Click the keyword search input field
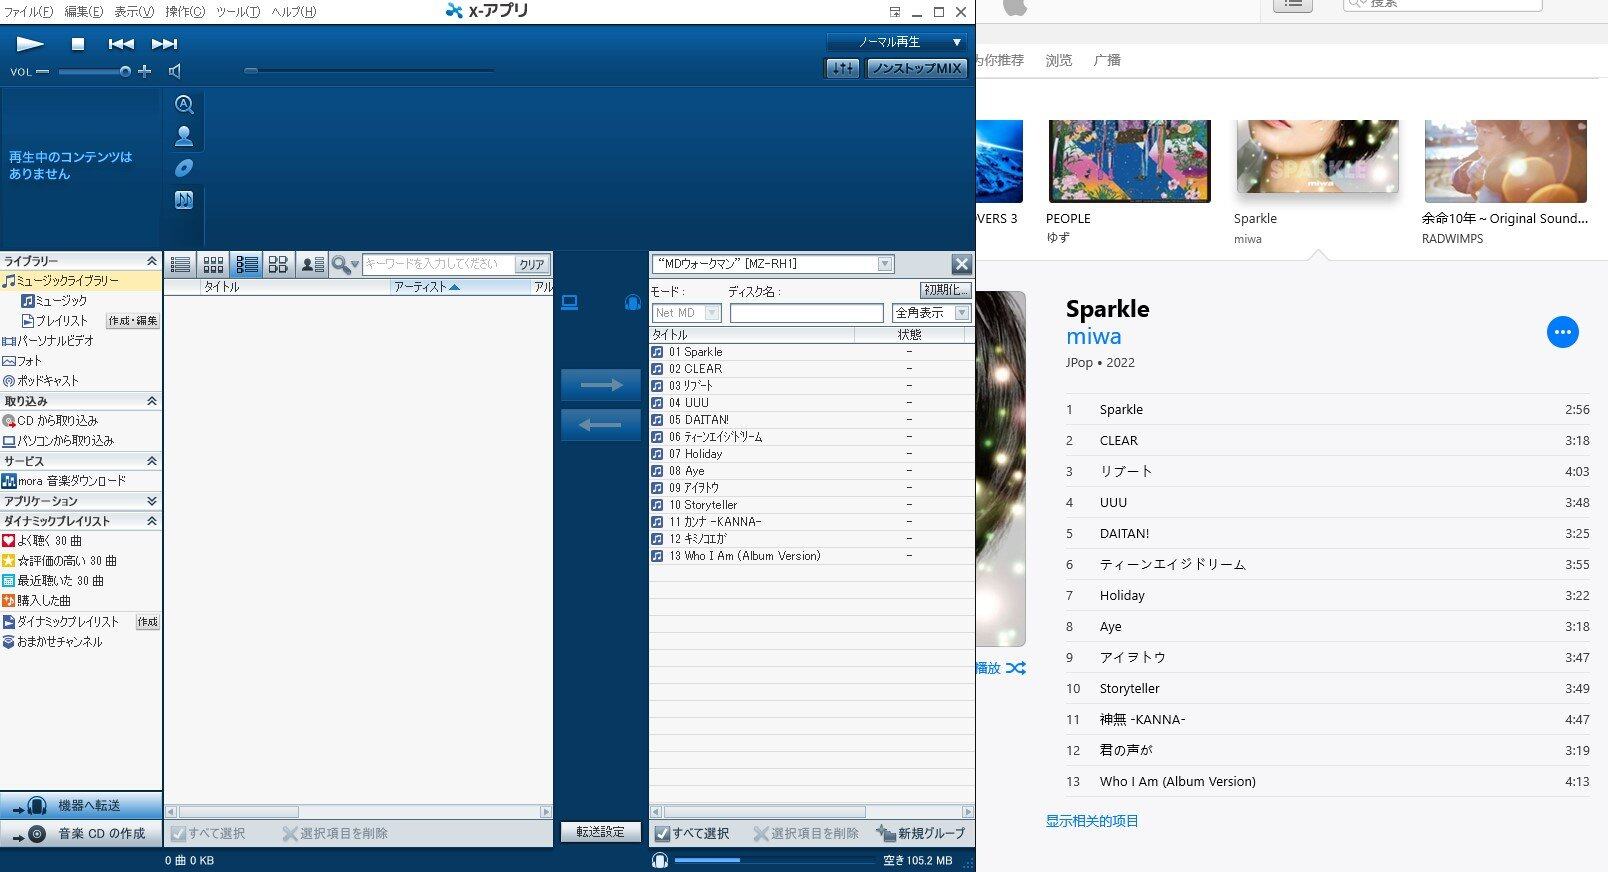Screen dimensions: 1608x872 point(437,264)
